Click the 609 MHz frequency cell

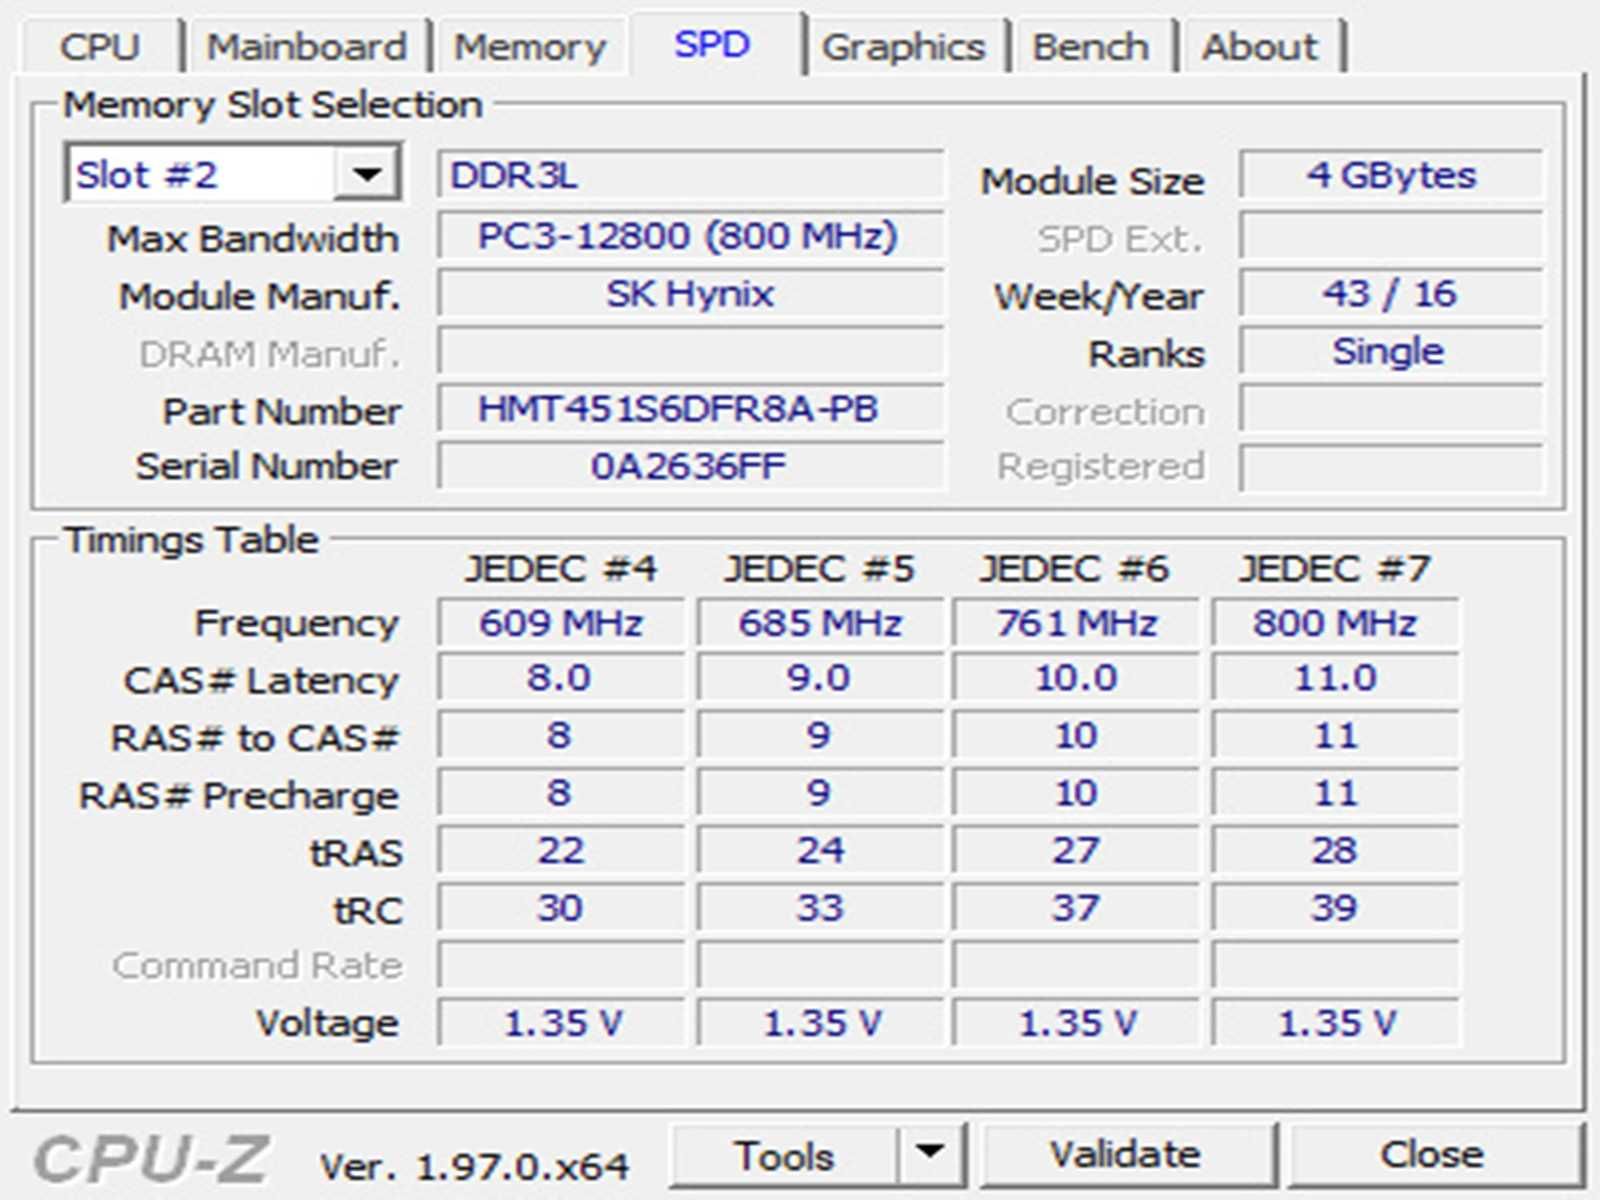coord(561,623)
